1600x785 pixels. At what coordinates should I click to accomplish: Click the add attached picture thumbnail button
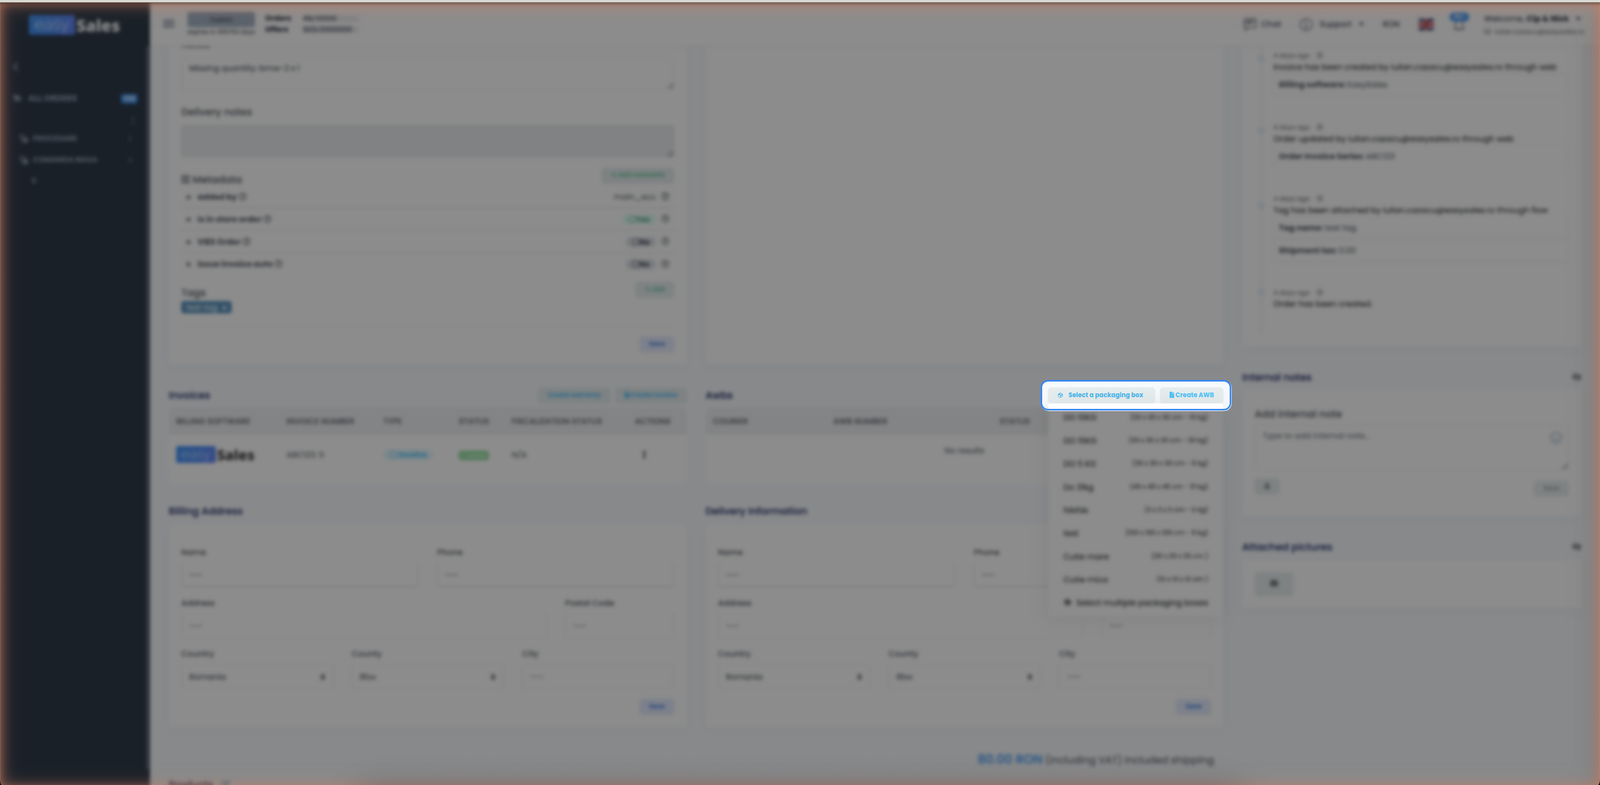[x=1273, y=583]
